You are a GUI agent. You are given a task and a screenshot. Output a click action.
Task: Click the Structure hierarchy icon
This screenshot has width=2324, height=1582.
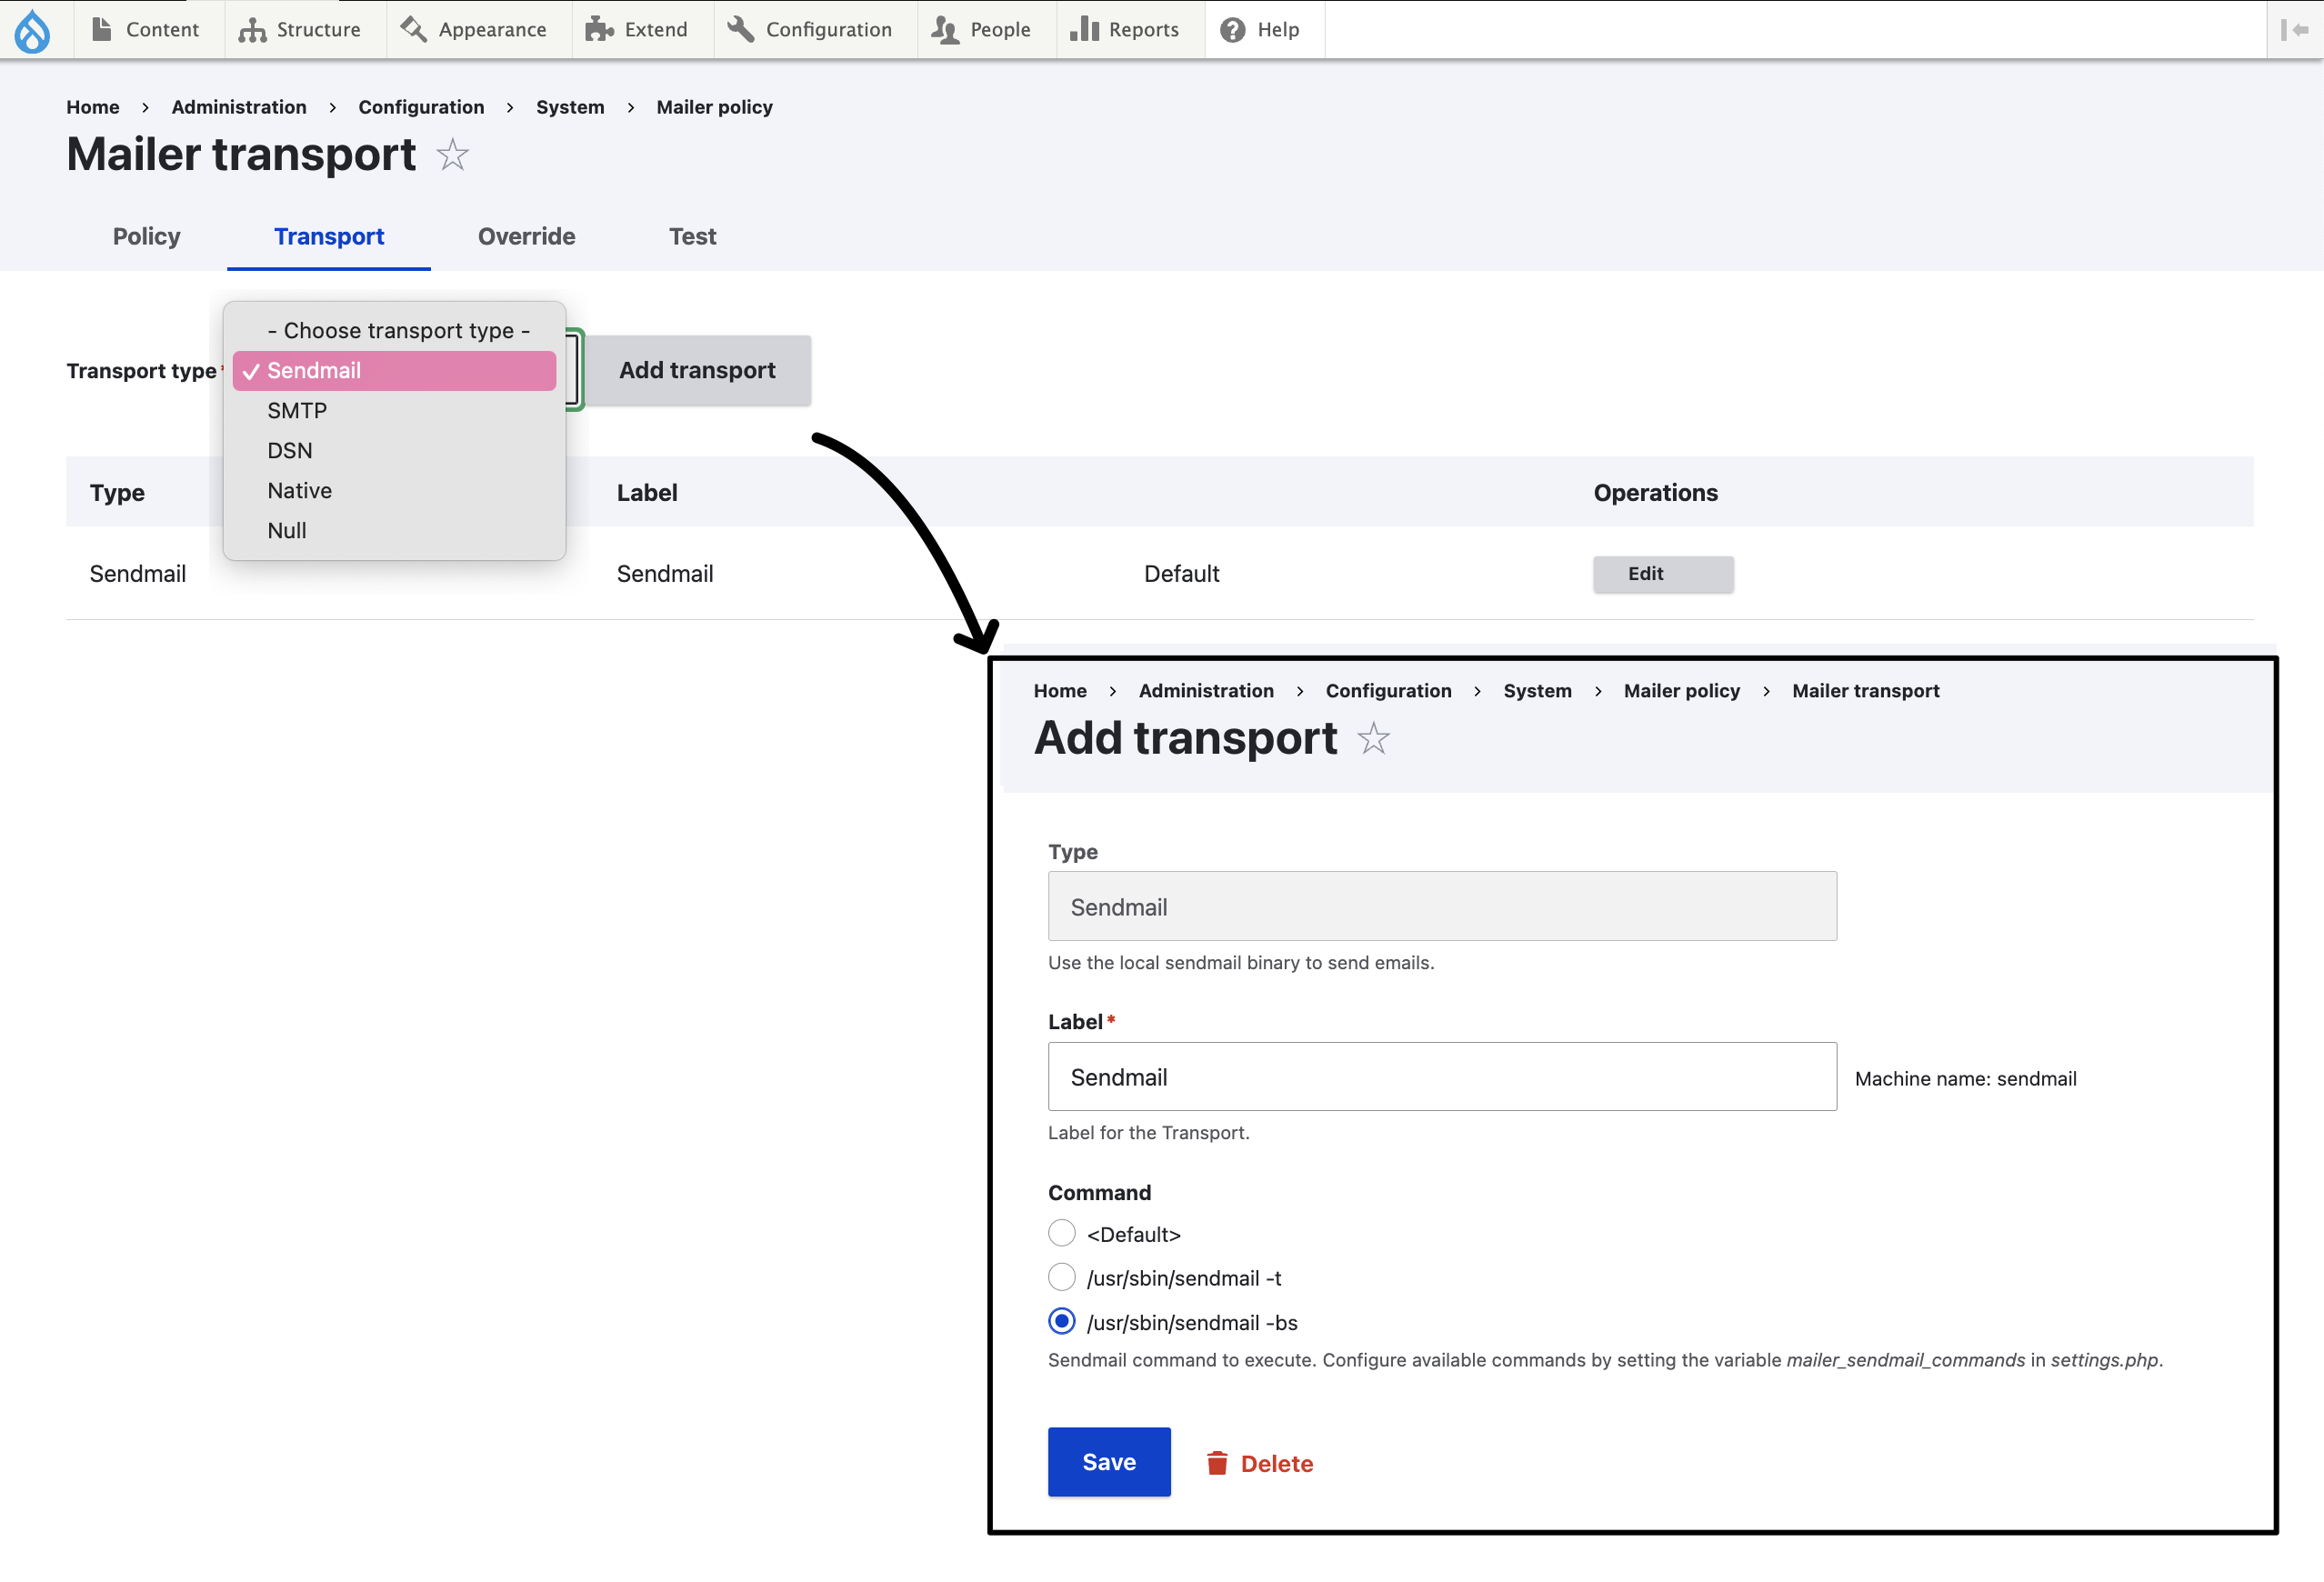[x=252, y=30]
